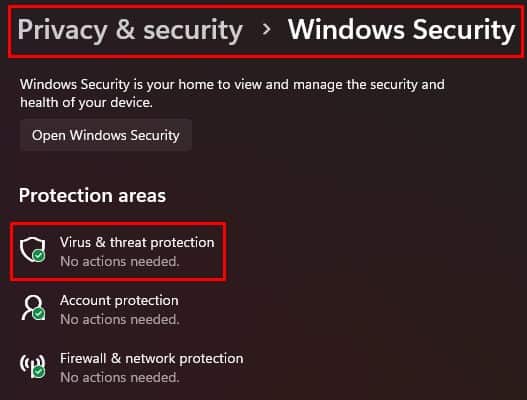527x400 pixels.
Task: Click the green checkmark badge on the firewall icon
Action: click(39, 372)
